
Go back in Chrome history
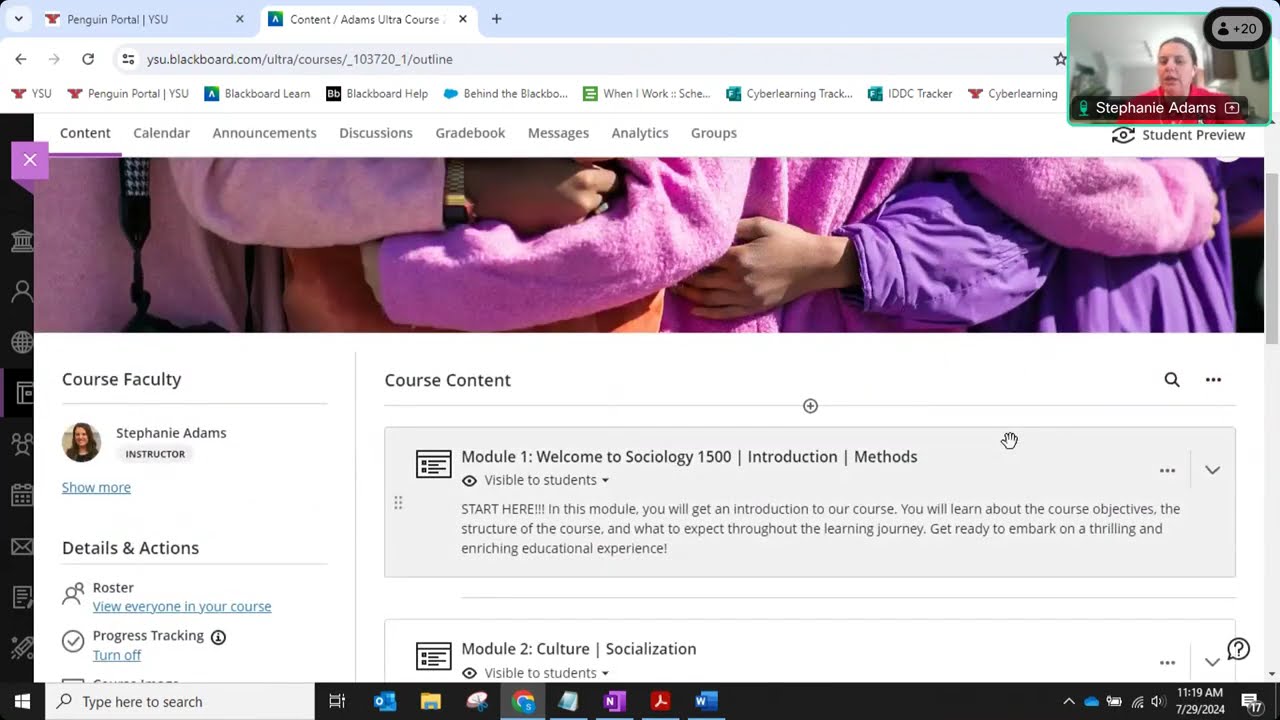[x=21, y=59]
